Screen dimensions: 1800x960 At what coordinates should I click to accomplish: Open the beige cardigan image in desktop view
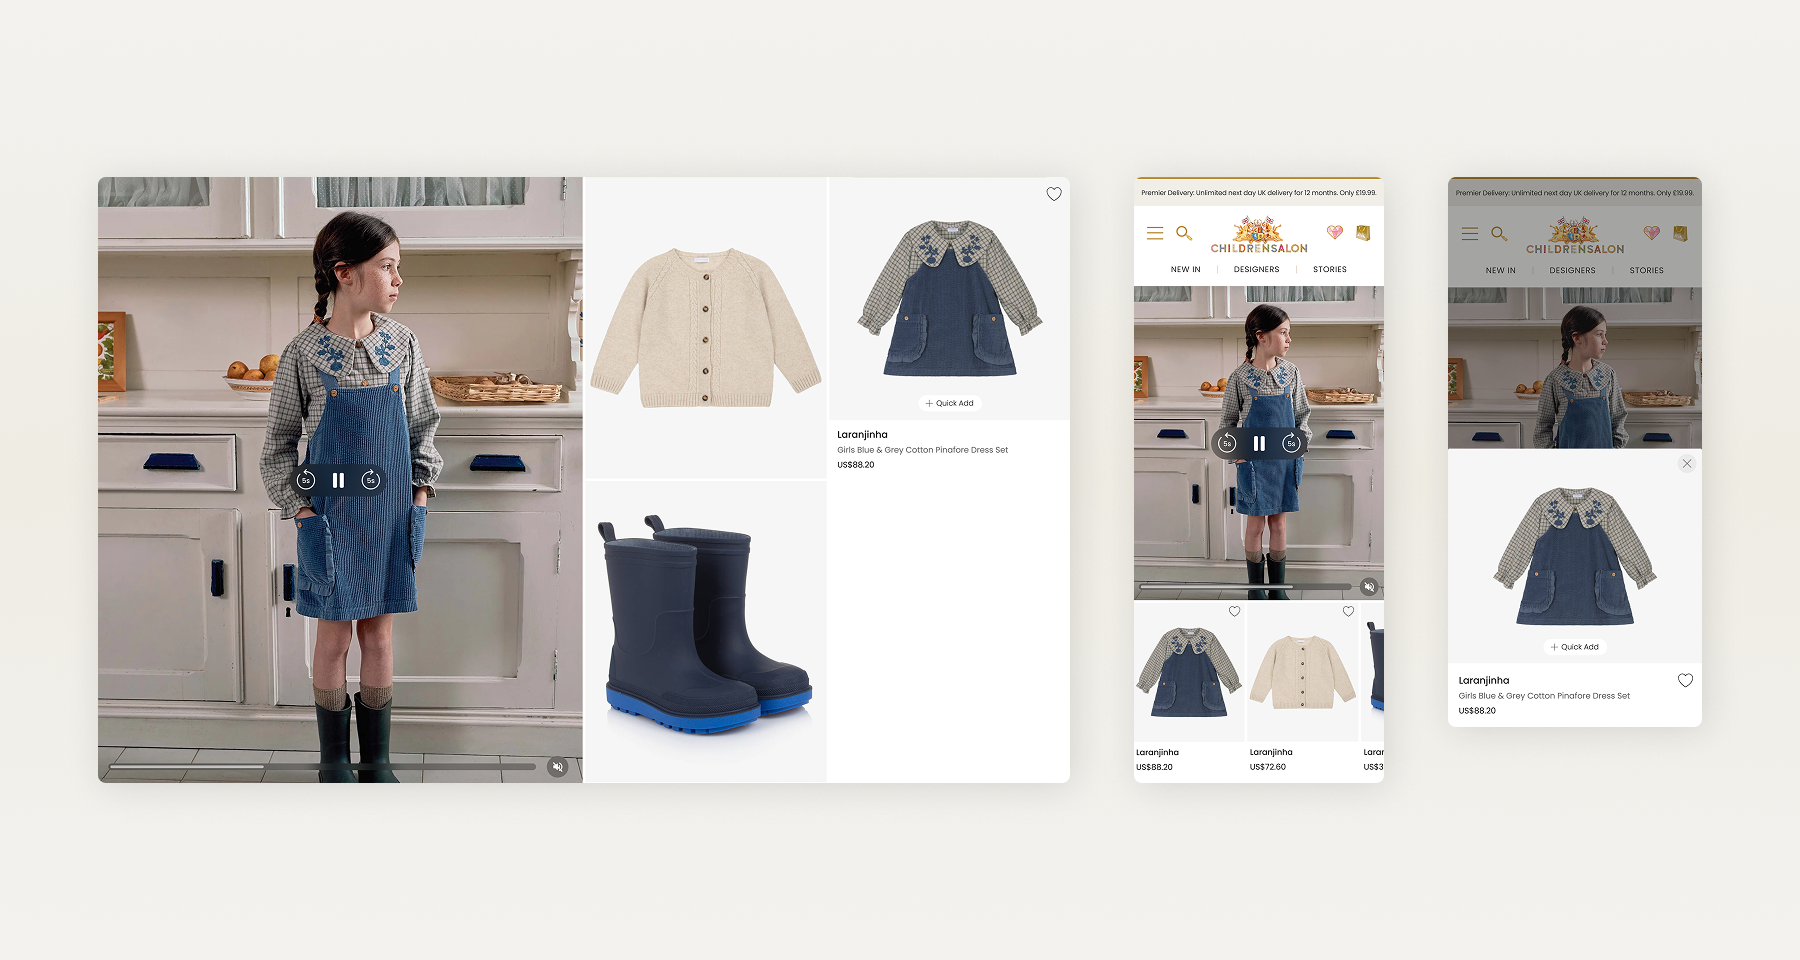[705, 328]
